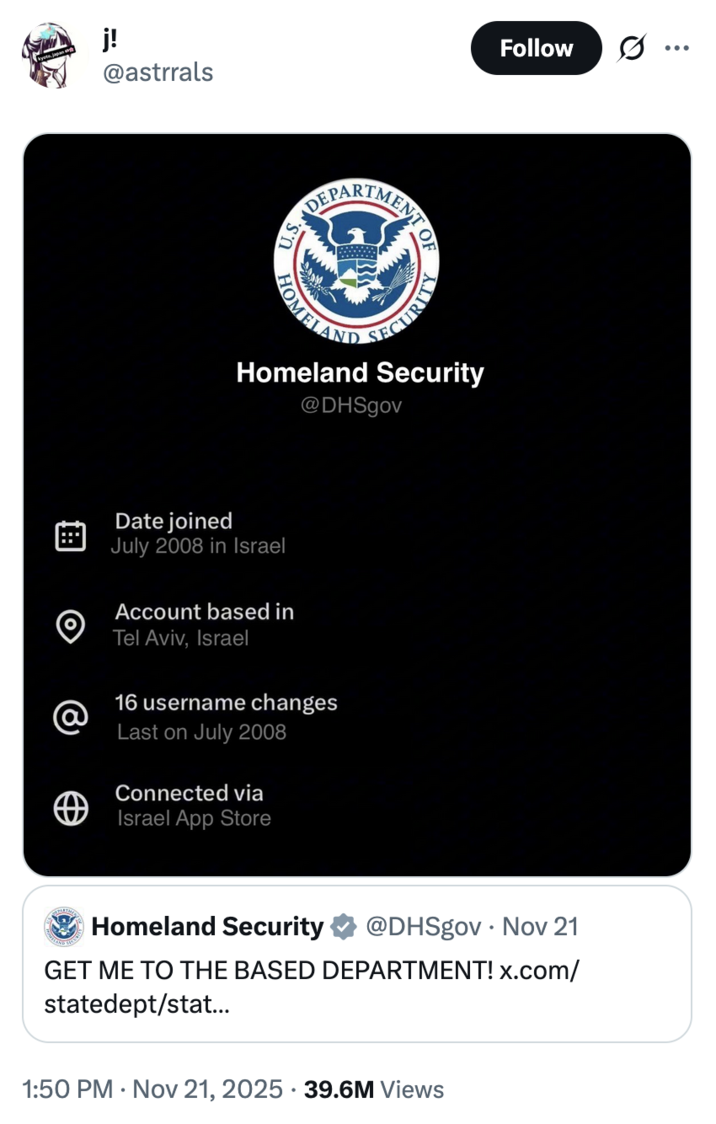This screenshot has height=1124, width=716.
Task: Click the globe Connected via icon
Action: pos(70,807)
